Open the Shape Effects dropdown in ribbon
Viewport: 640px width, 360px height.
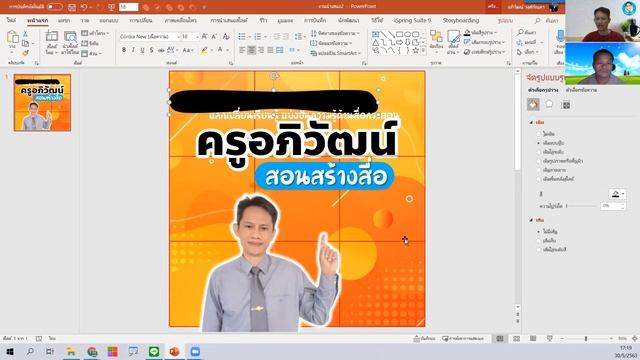pos(485,52)
